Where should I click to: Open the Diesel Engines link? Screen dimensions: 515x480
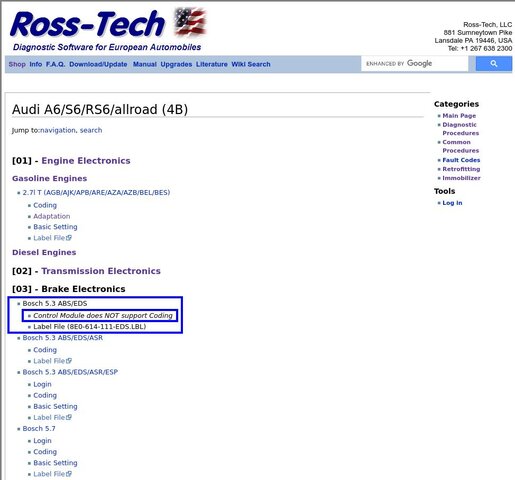click(44, 252)
